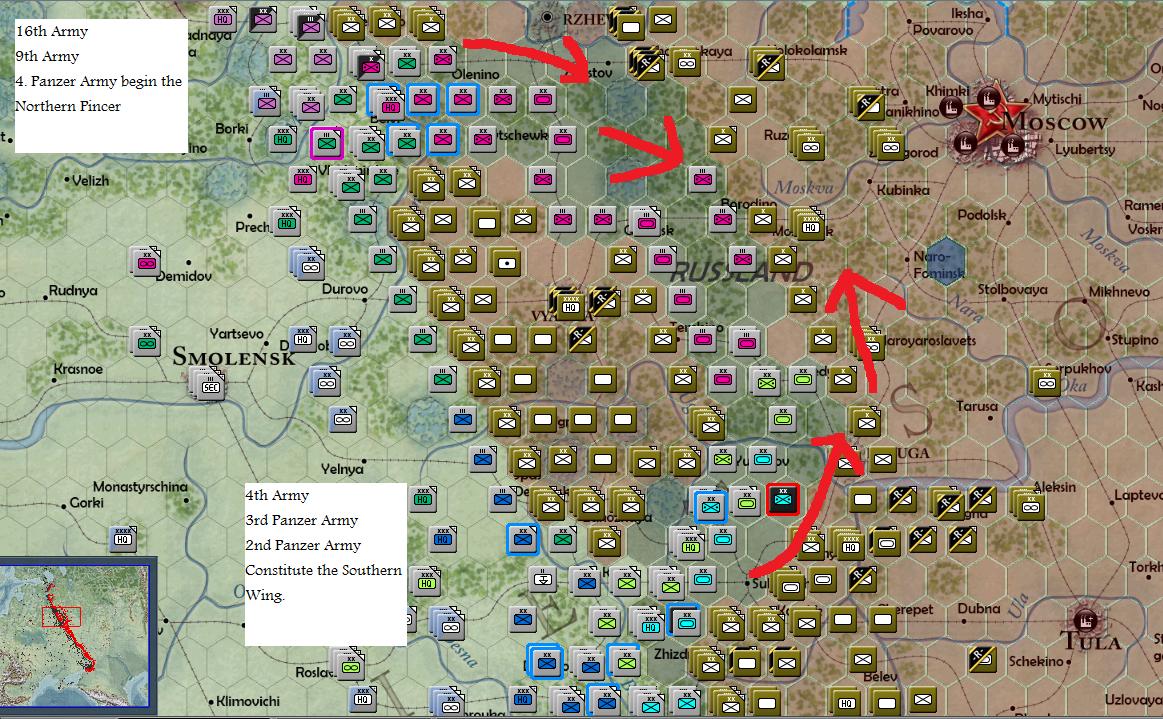Screen dimensions: 1163x719
Task: Click the '9th Army' note line
Action: click(x=47, y=56)
